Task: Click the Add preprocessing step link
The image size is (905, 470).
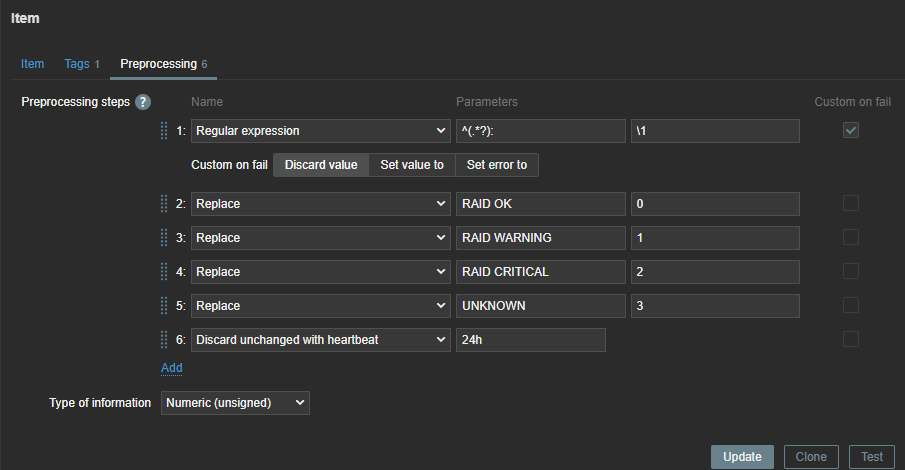Action: [172, 368]
